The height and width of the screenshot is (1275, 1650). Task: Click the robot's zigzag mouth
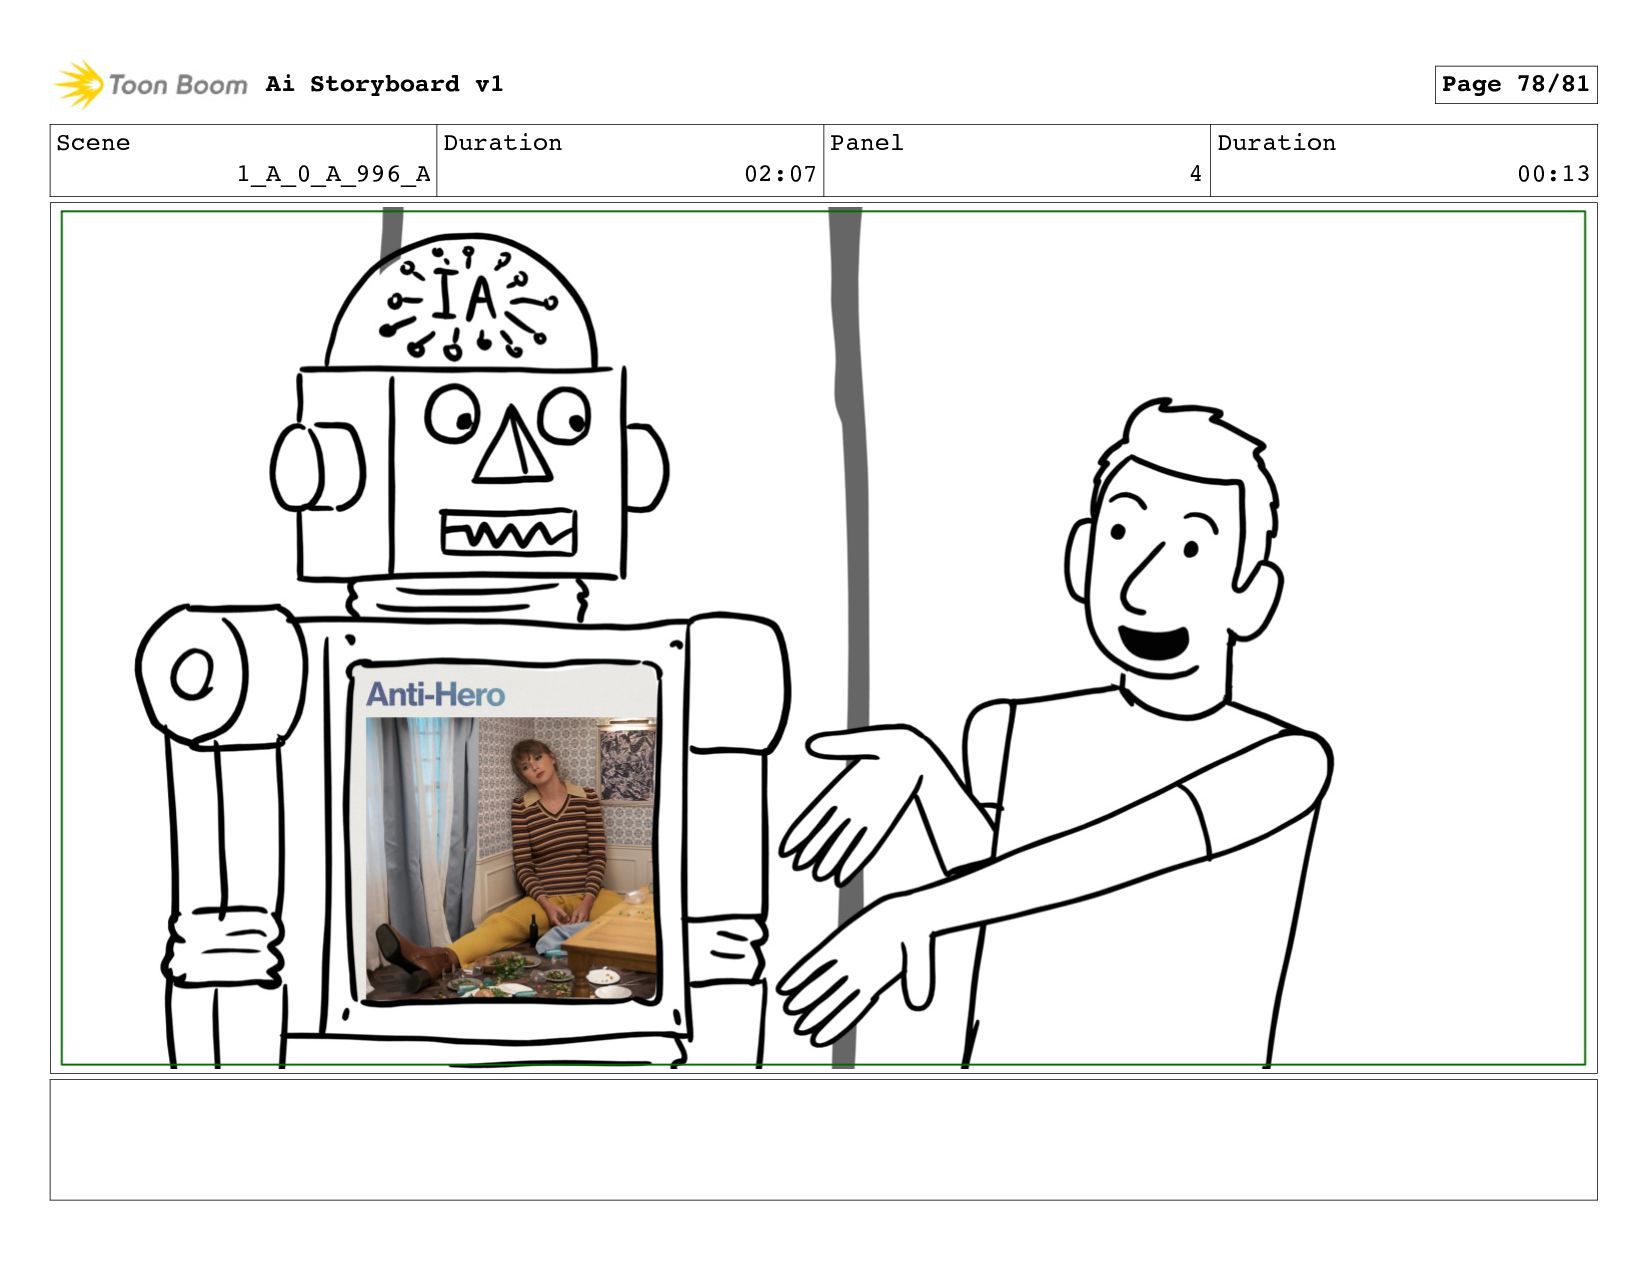pos(509,533)
